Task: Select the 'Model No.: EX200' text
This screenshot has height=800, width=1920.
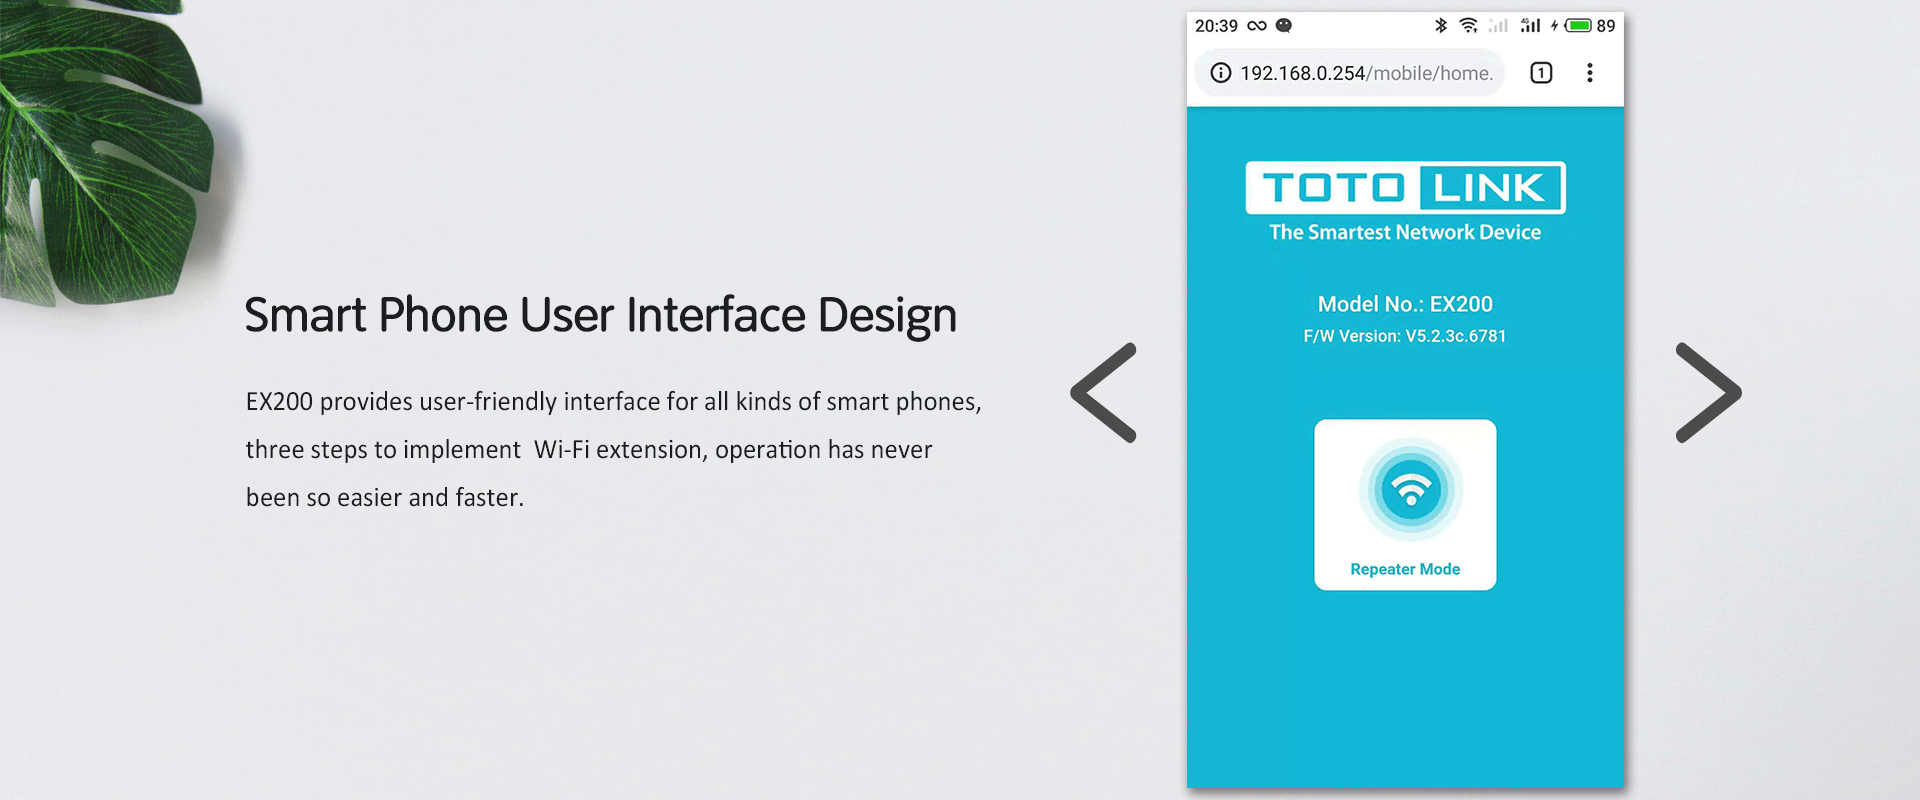Action: (1405, 304)
